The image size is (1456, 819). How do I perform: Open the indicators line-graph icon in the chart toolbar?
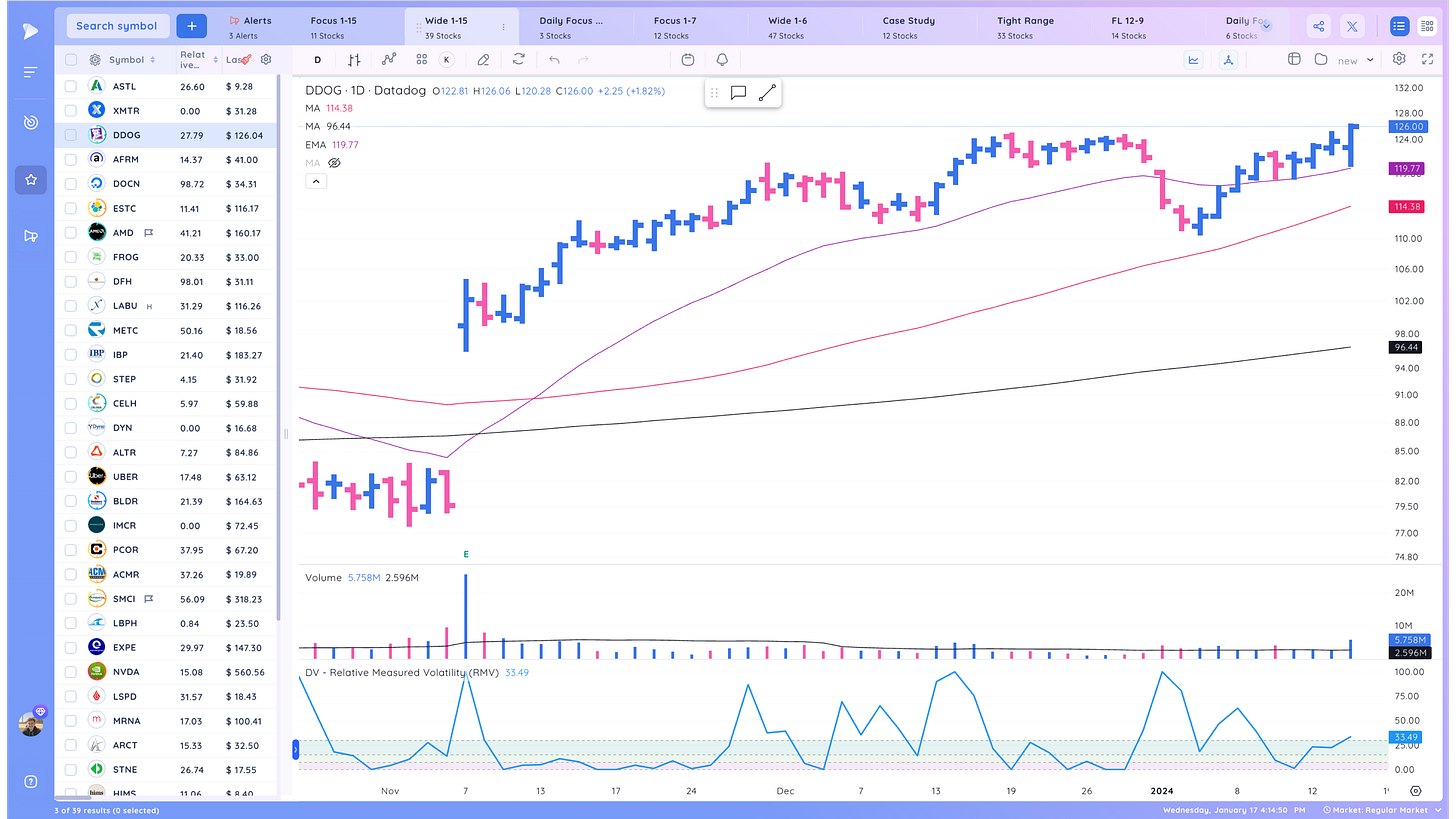388,60
